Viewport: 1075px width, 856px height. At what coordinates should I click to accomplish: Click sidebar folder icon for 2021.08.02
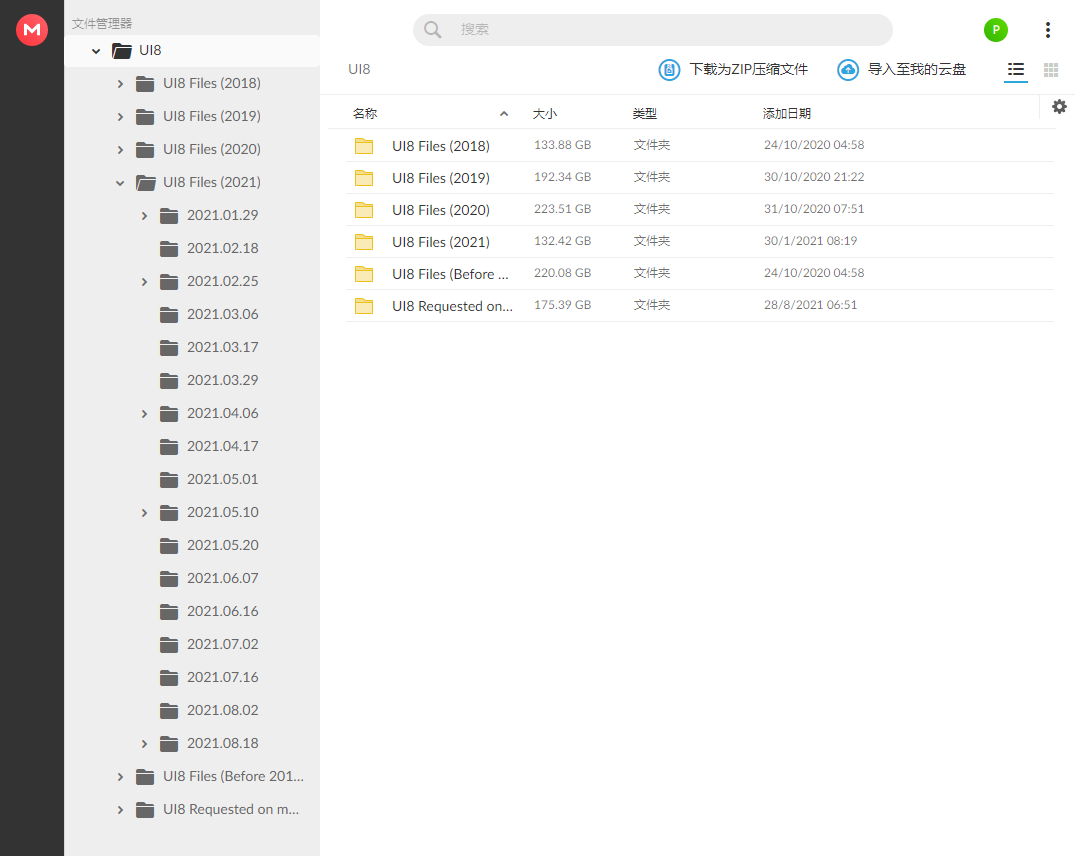click(x=169, y=711)
